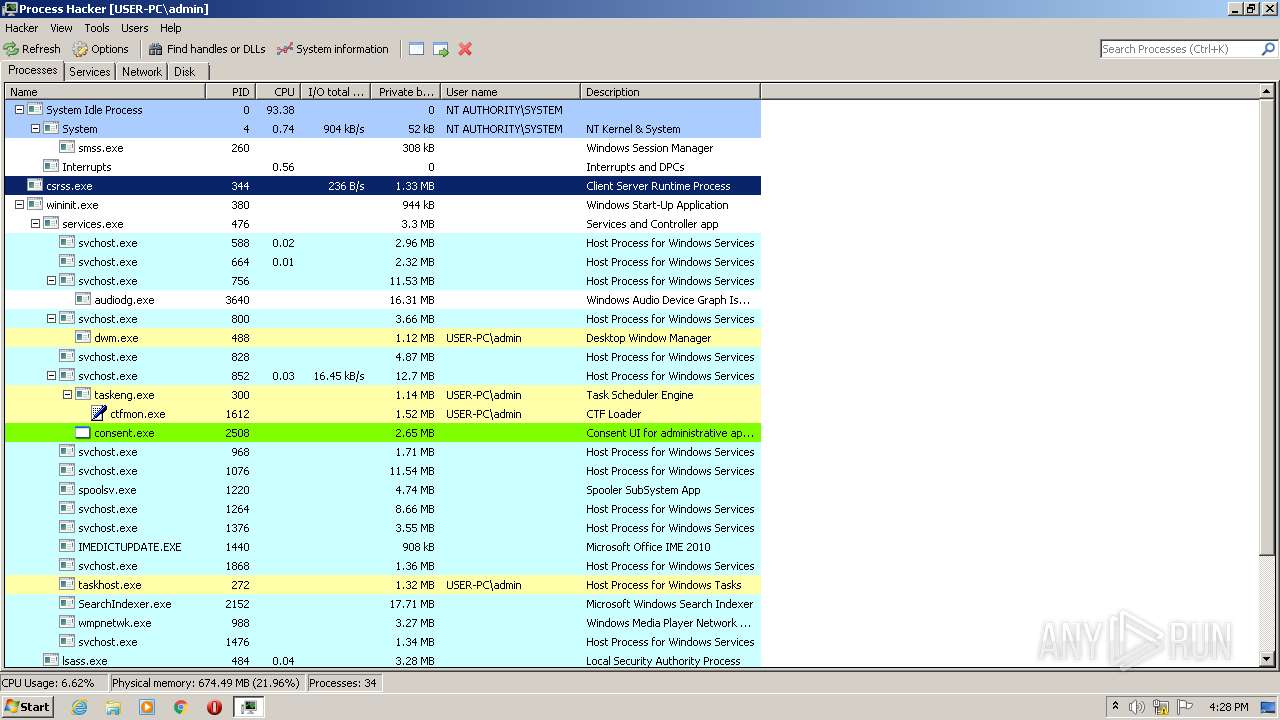Open the Users menu

134,28
